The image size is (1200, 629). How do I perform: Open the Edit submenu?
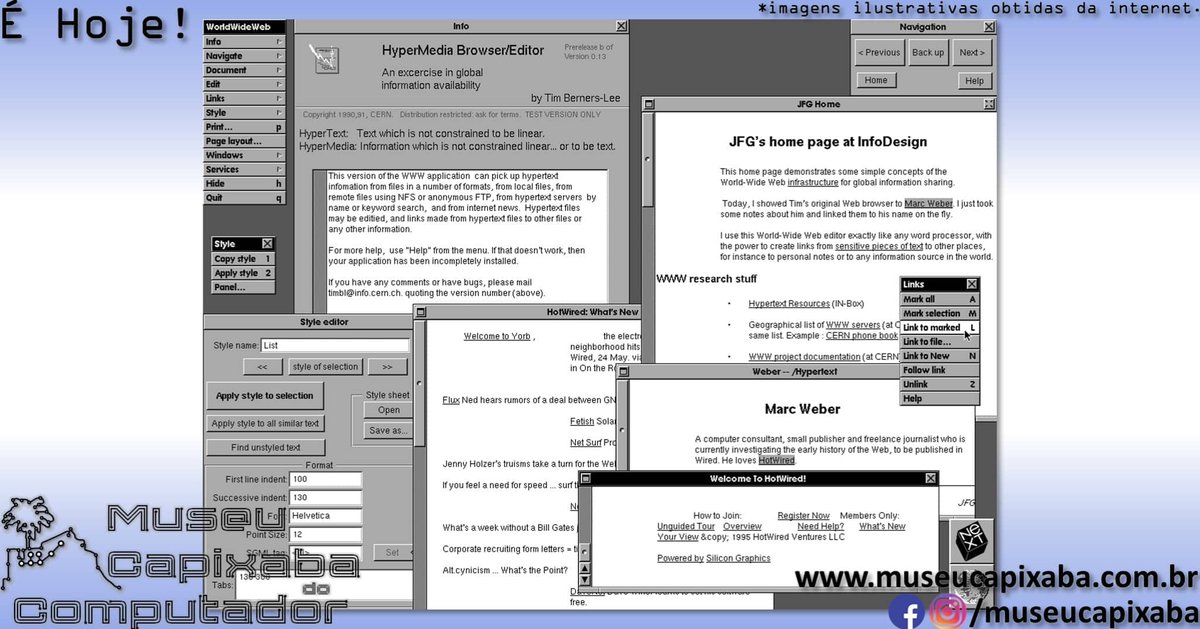pyautogui.click(x=244, y=84)
